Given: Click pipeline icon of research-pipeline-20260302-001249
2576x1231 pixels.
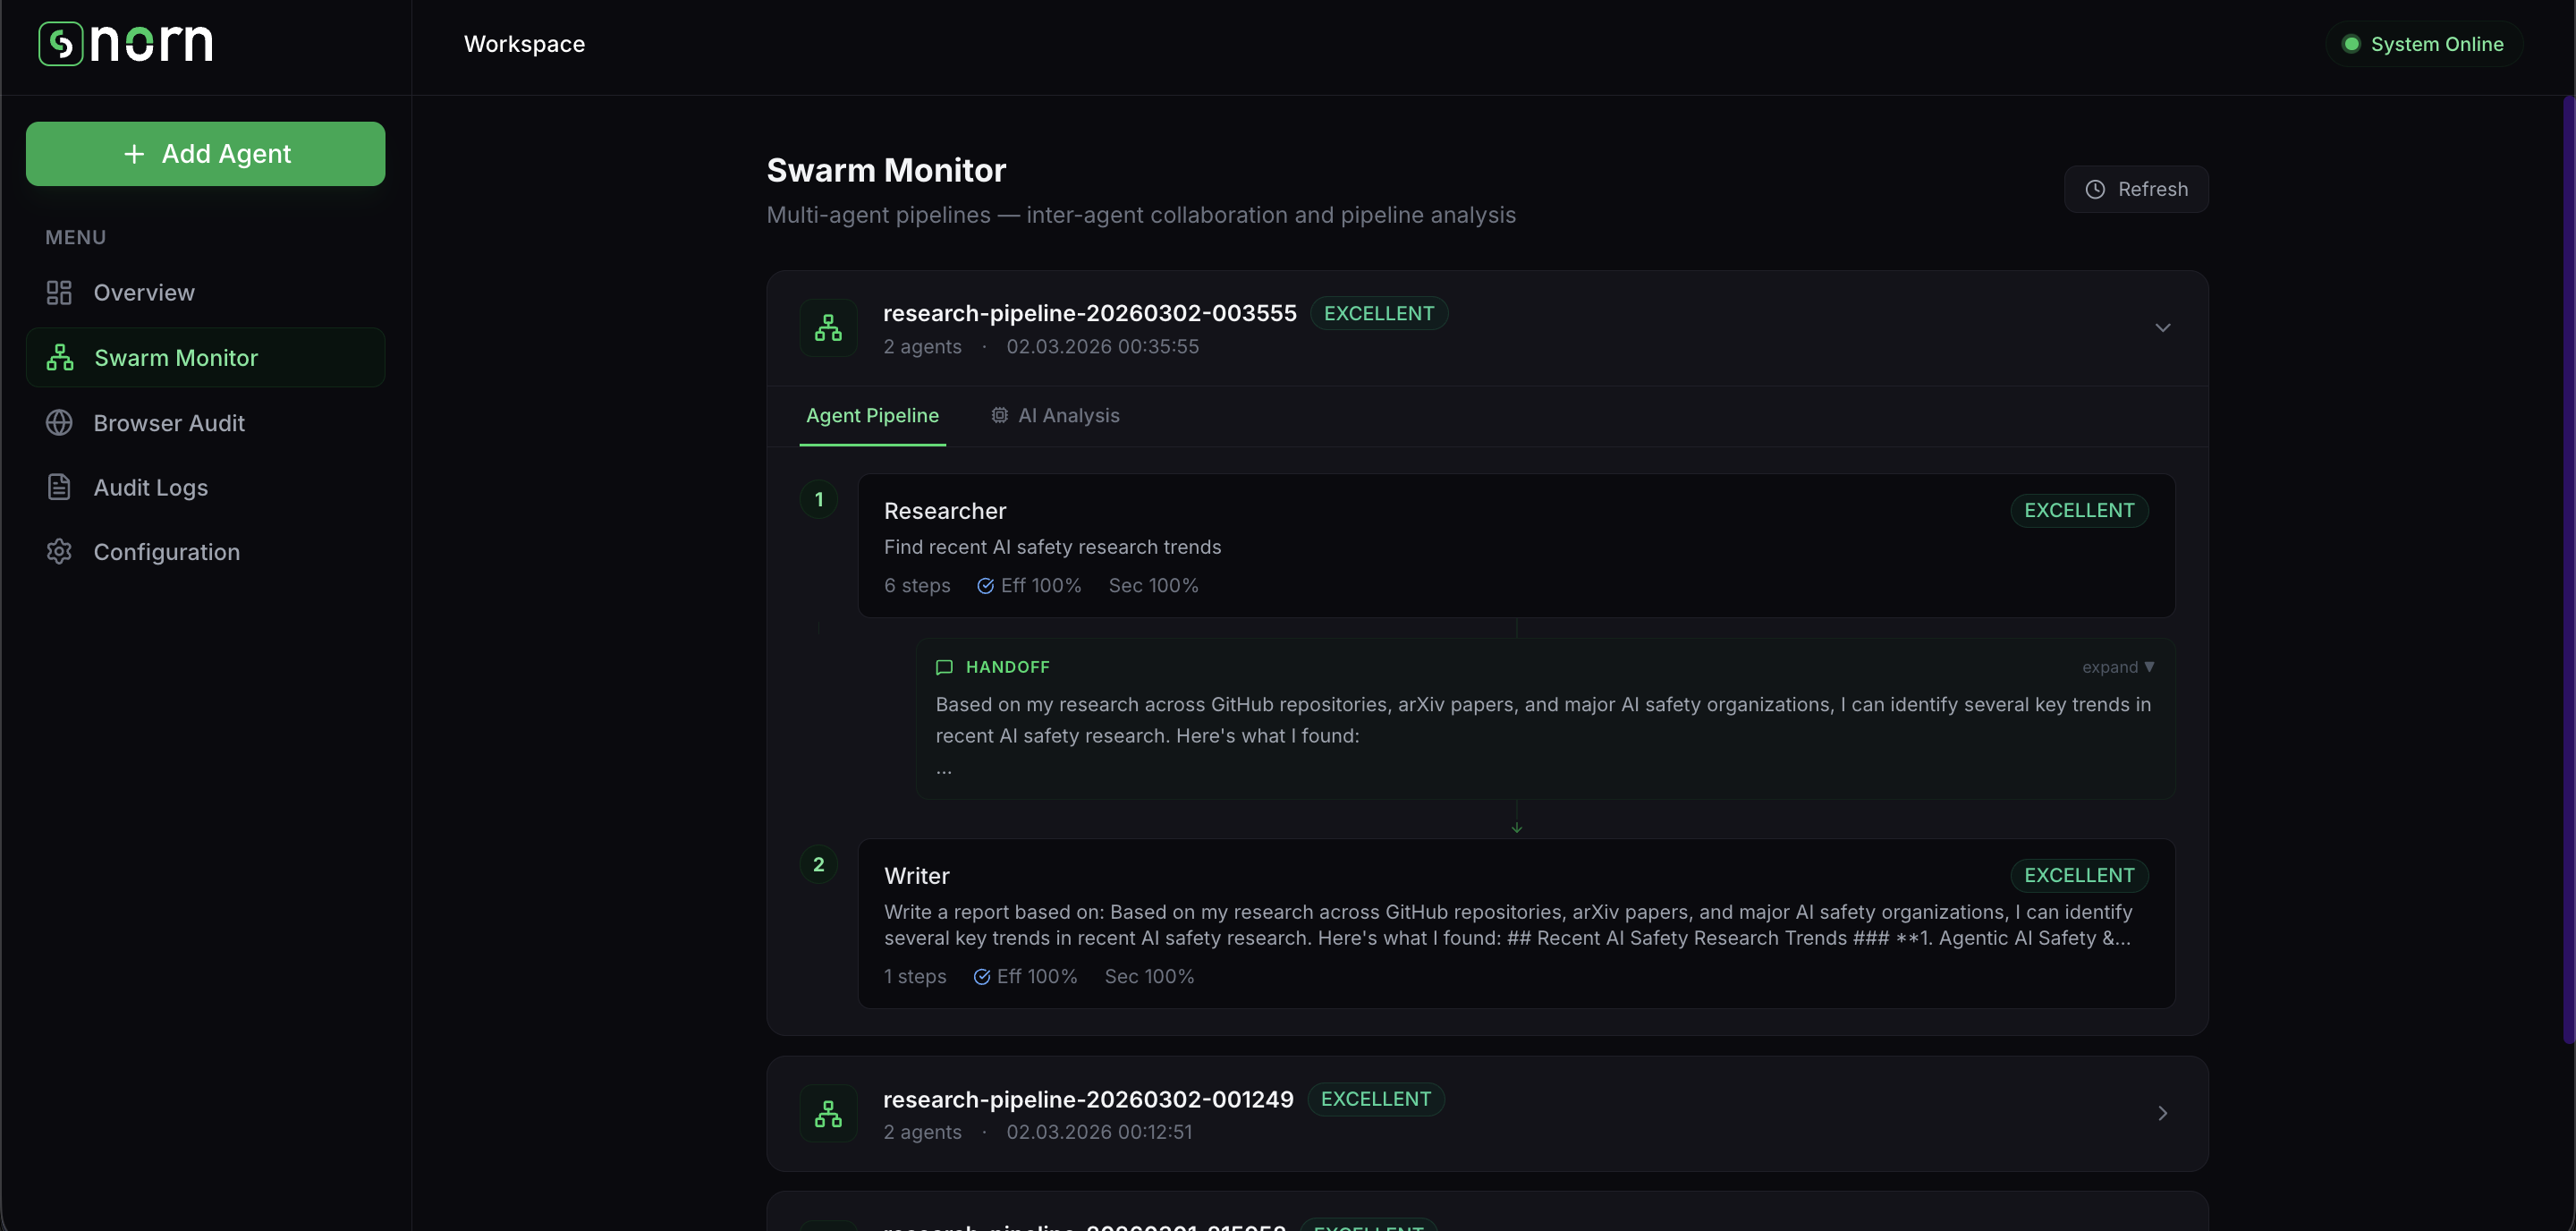Looking at the screenshot, I should click(x=828, y=1114).
